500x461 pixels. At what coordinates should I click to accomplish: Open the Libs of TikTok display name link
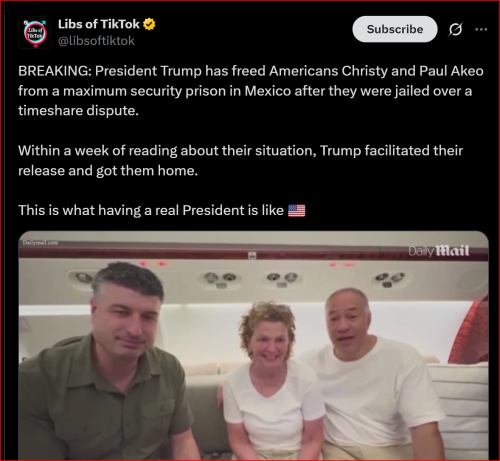coord(99,24)
